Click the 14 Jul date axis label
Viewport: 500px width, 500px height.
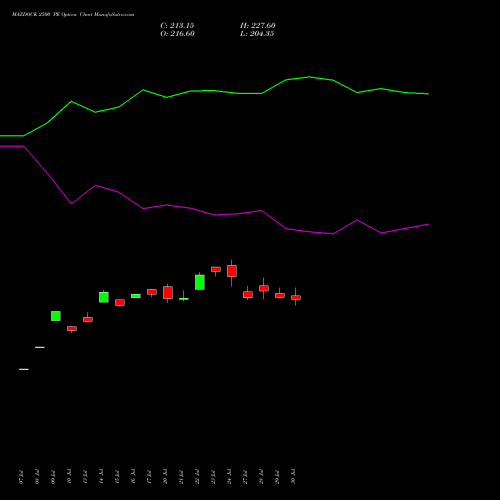click(x=101, y=477)
